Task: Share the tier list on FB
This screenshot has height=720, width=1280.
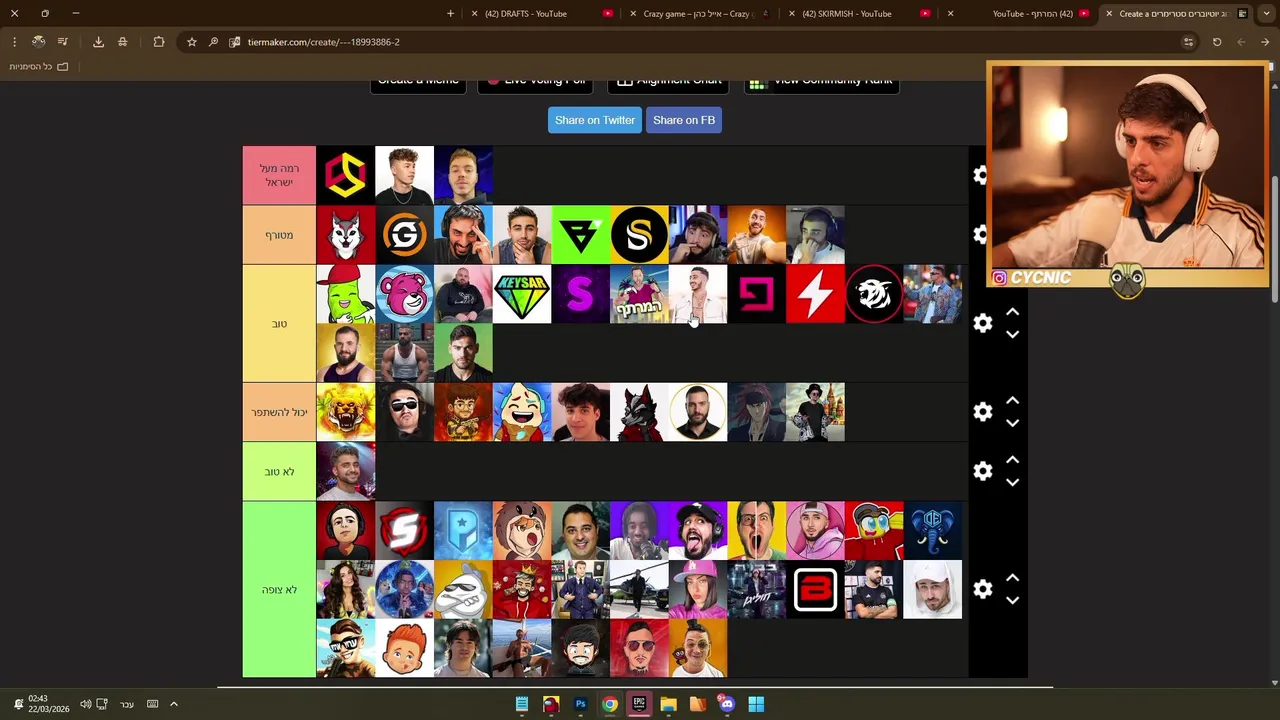Action: point(684,120)
